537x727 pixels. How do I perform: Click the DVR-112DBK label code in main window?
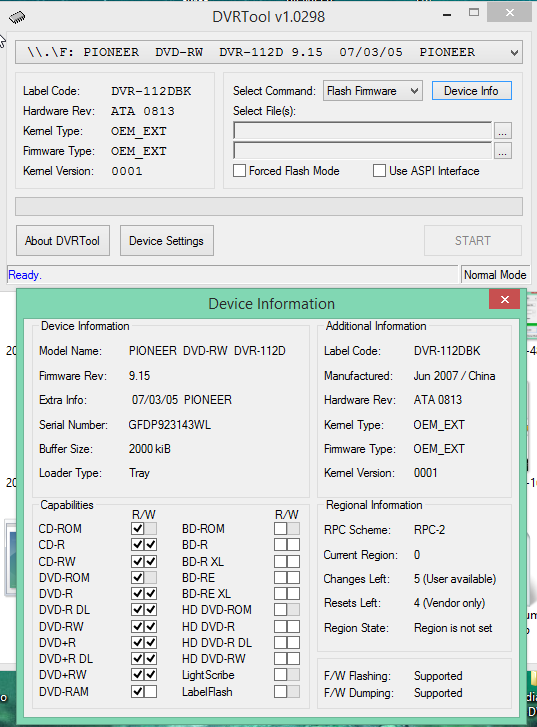tap(151, 91)
